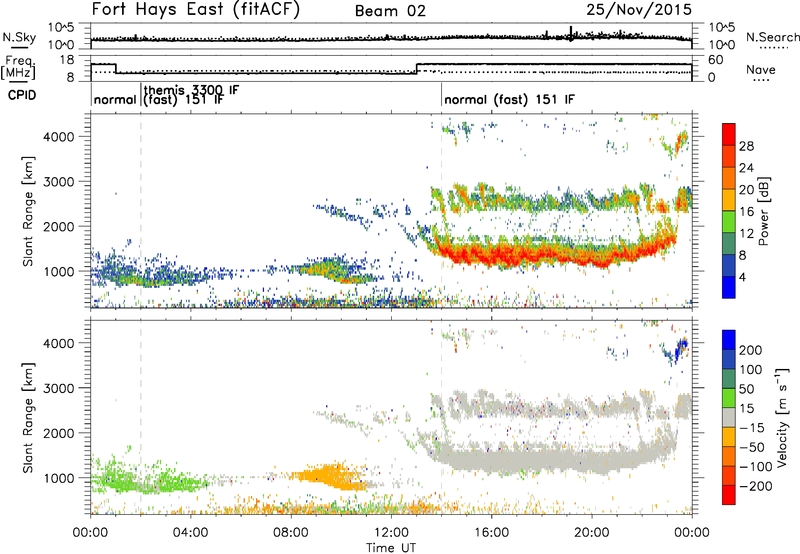Screen dimensions: 800x554
Task: Click the '1000' tick of the velocity panel
Action: click(x=58, y=478)
